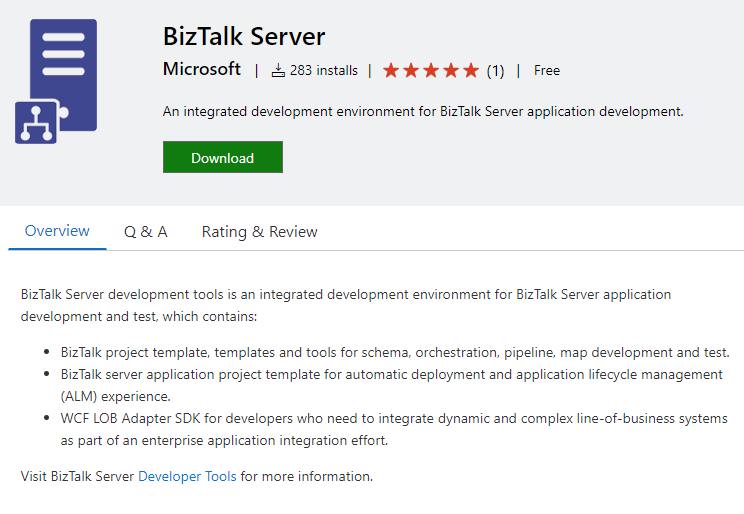Click the short description under the title
Viewport: 744px width, 514px height.
pyautogui.click(x=423, y=111)
